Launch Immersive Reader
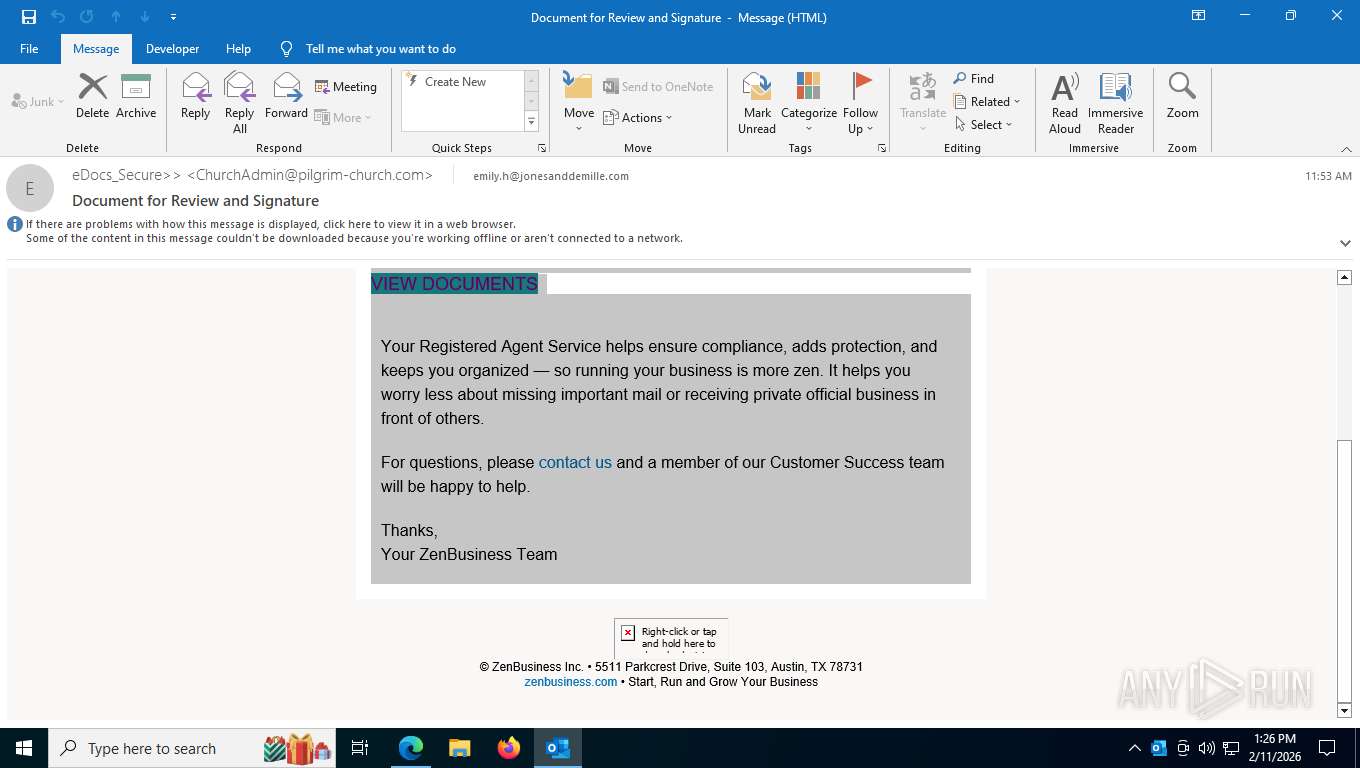This screenshot has width=1360, height=768. point(1116,102)
